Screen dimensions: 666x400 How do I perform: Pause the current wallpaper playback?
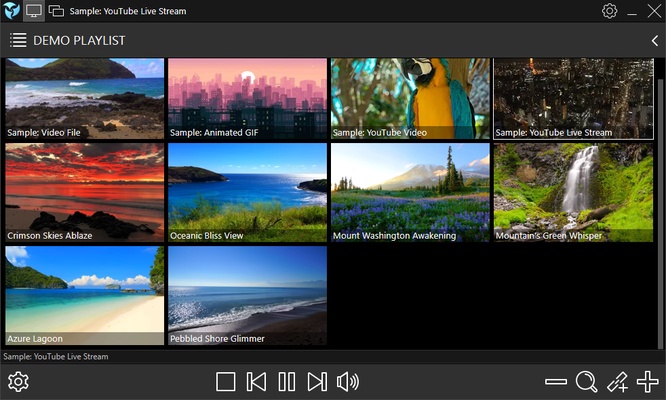287,382
